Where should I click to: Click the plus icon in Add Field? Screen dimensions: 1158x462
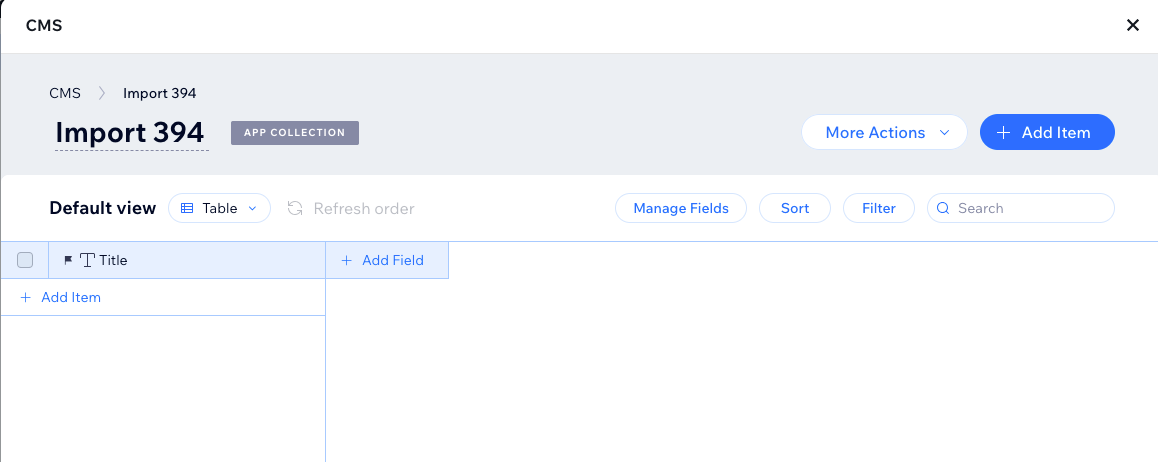pos(347,260)
